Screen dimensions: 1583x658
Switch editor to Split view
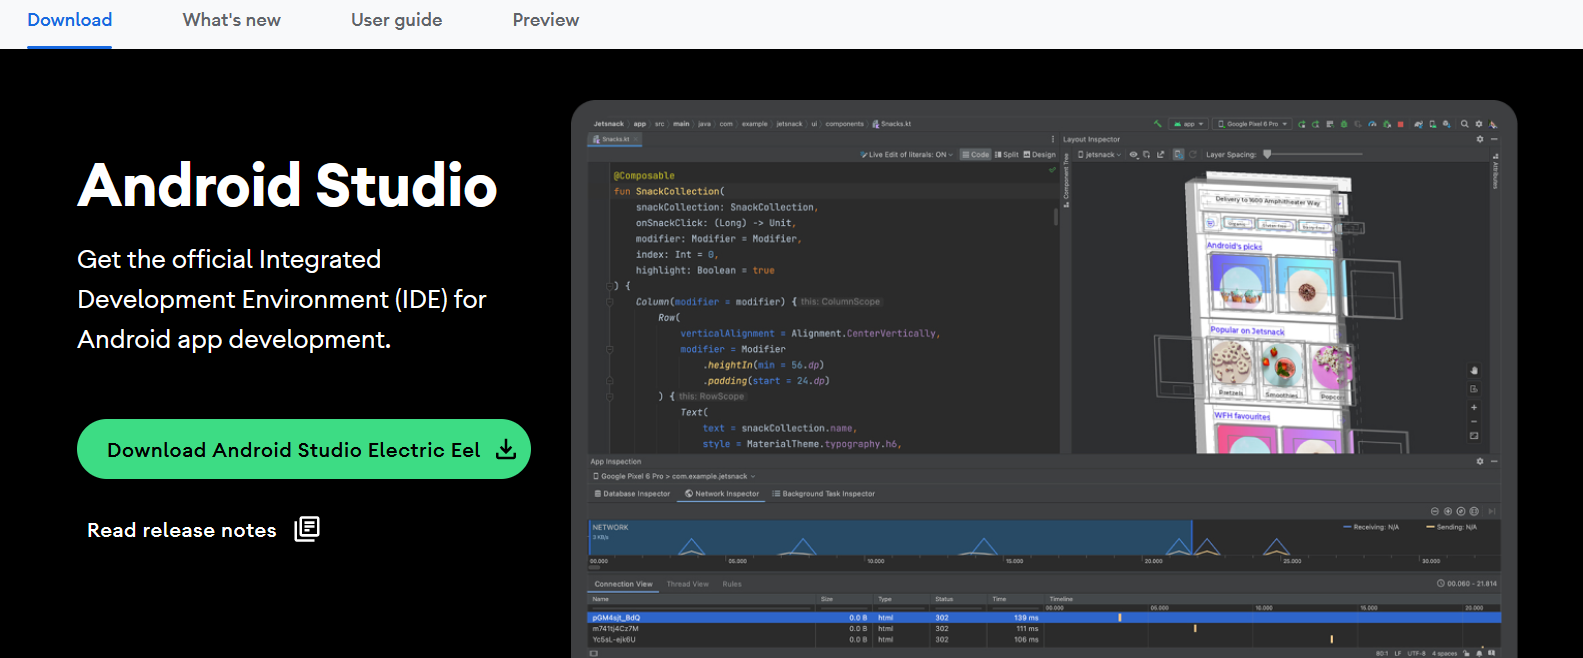(1007, 155)
